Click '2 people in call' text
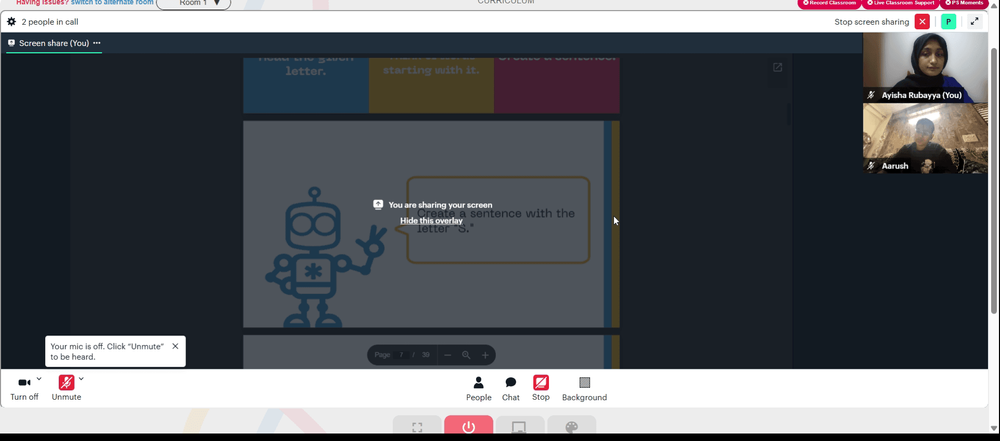 pos(50,22)
